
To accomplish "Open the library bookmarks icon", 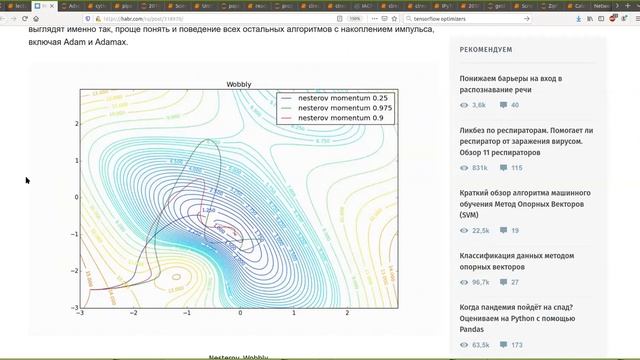I will pos(590,19).
